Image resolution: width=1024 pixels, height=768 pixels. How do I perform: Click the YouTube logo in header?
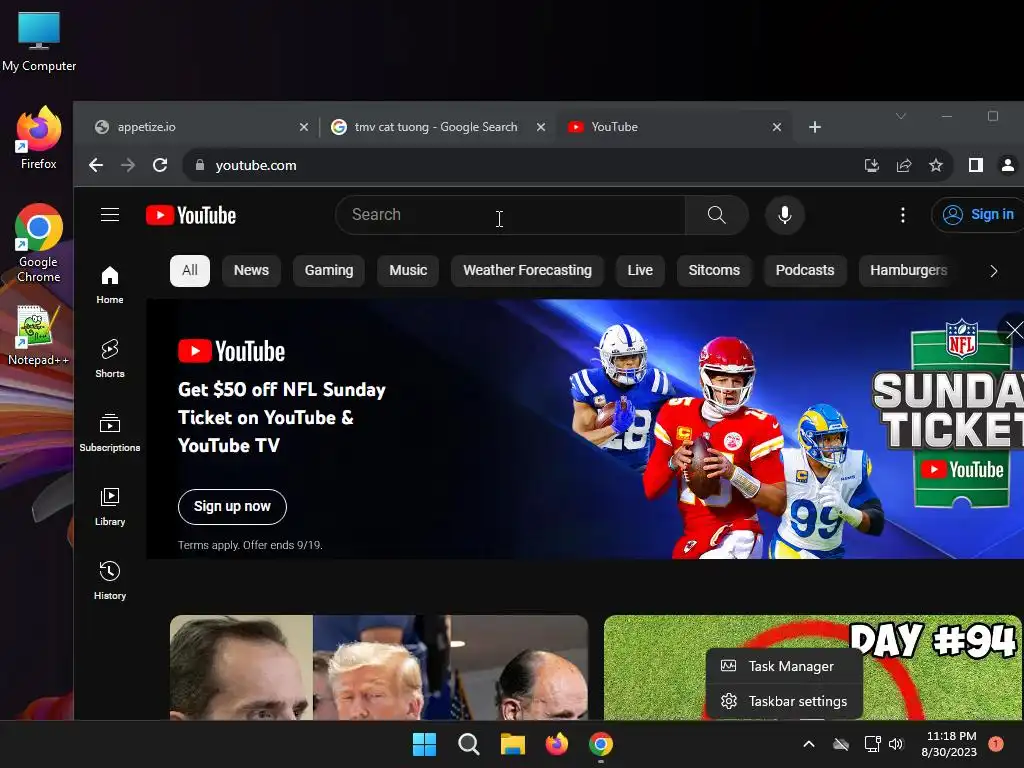pyautogui.click(x=191, y=215)
